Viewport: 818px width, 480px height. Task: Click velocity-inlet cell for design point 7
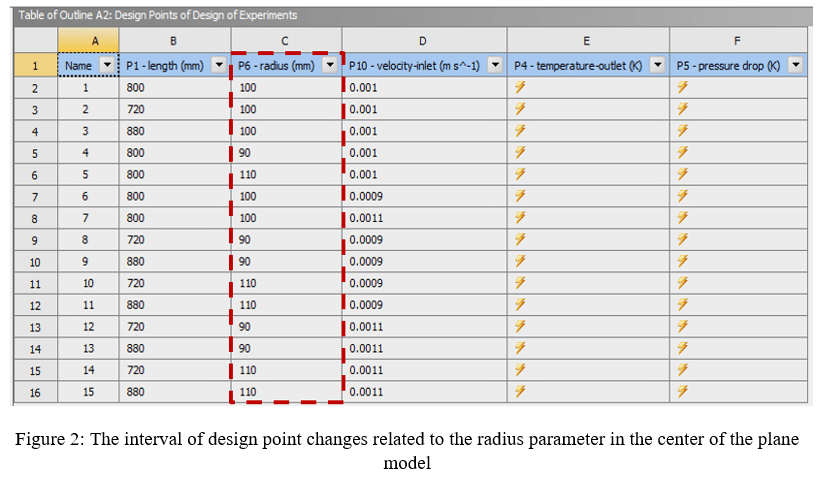(424, 218)
